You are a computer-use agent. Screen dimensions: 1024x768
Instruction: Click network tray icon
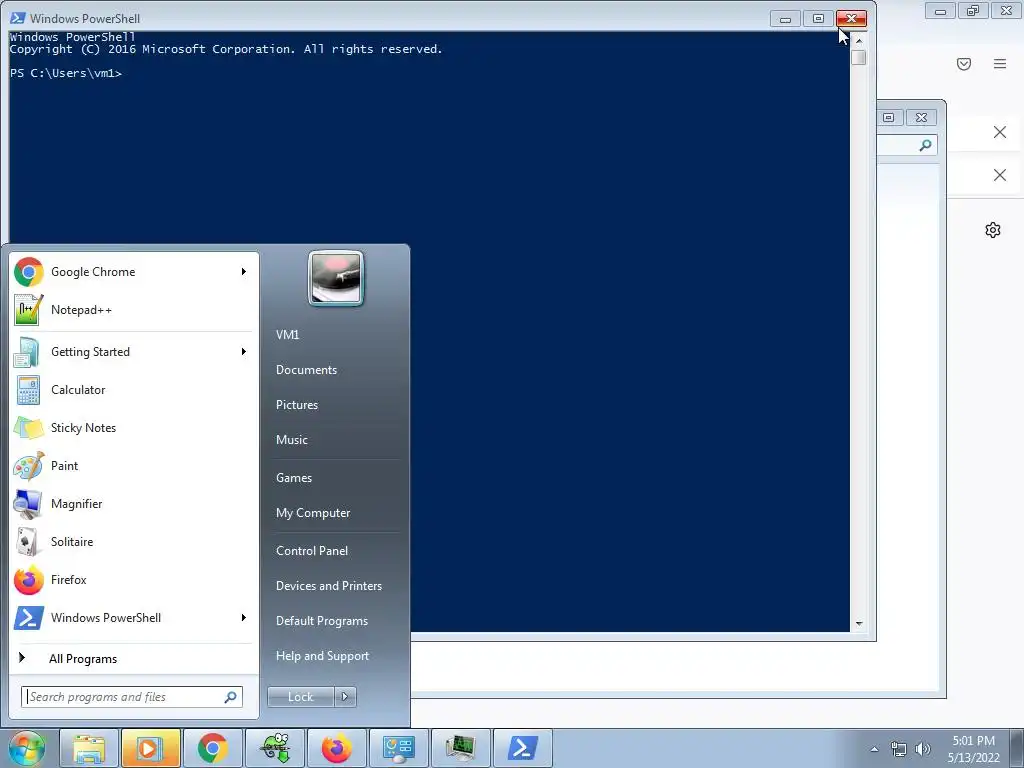click(x=899, y=749)
